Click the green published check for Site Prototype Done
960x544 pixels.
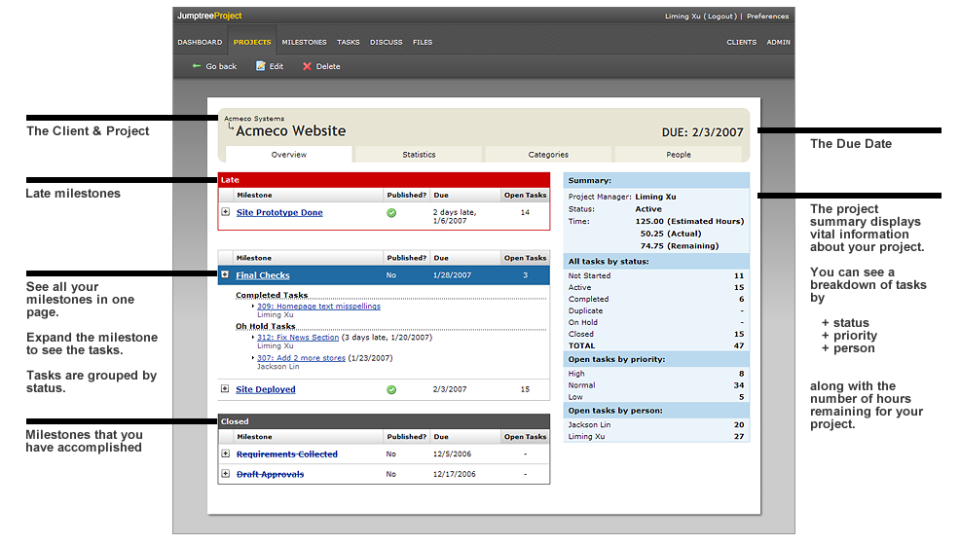point(391,213)
